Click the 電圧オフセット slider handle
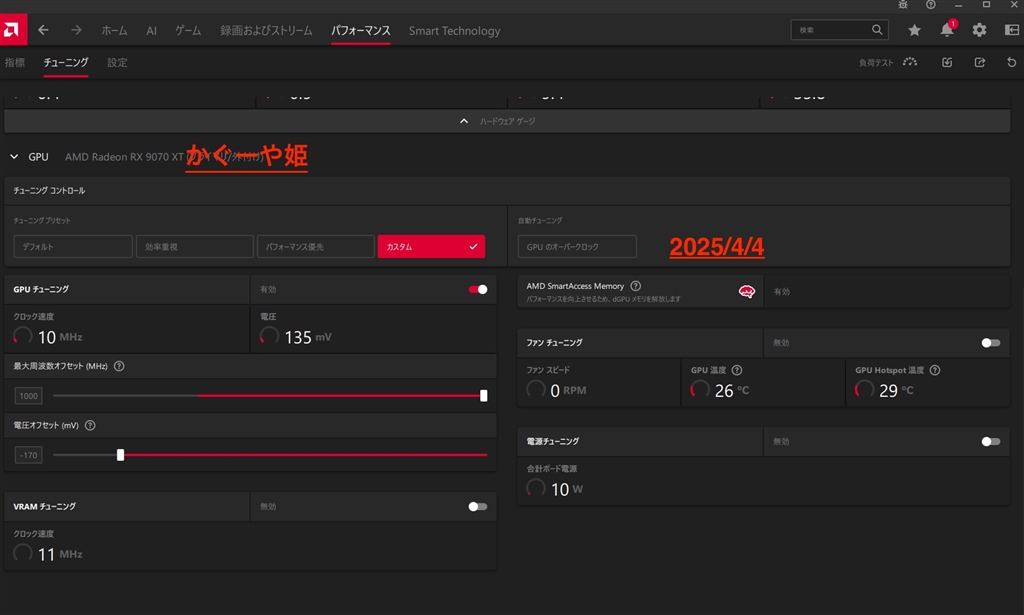 120,455
